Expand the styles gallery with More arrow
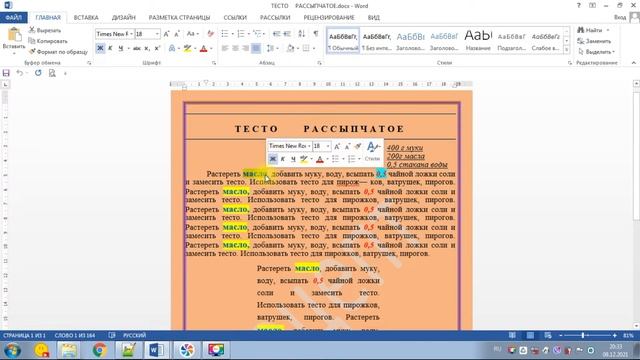 tap(566, 50)
